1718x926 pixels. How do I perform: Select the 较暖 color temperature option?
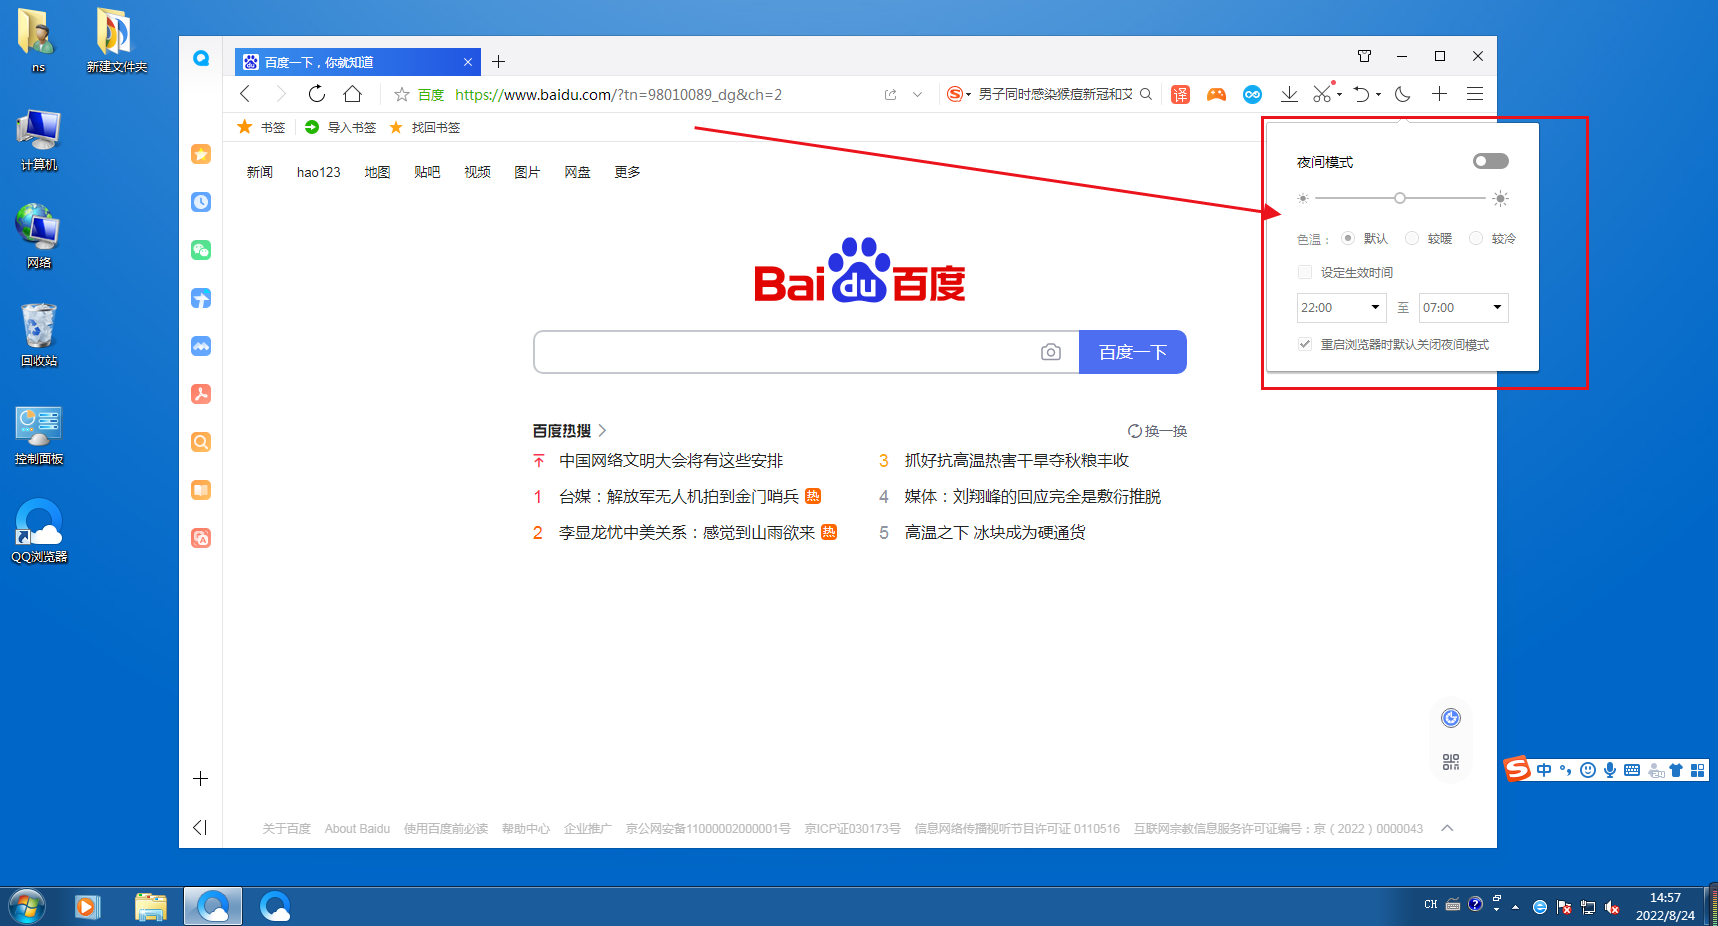(x=1412, y=238)
